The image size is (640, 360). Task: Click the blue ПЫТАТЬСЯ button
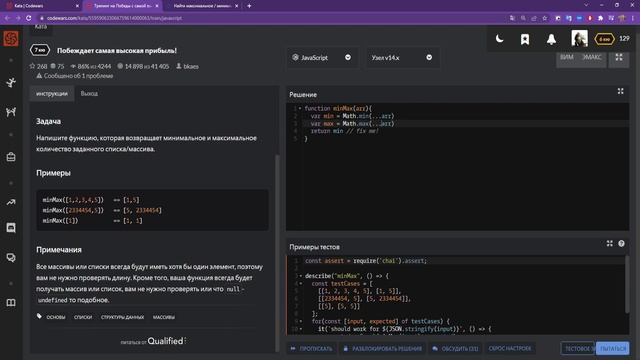click(613, 349)
